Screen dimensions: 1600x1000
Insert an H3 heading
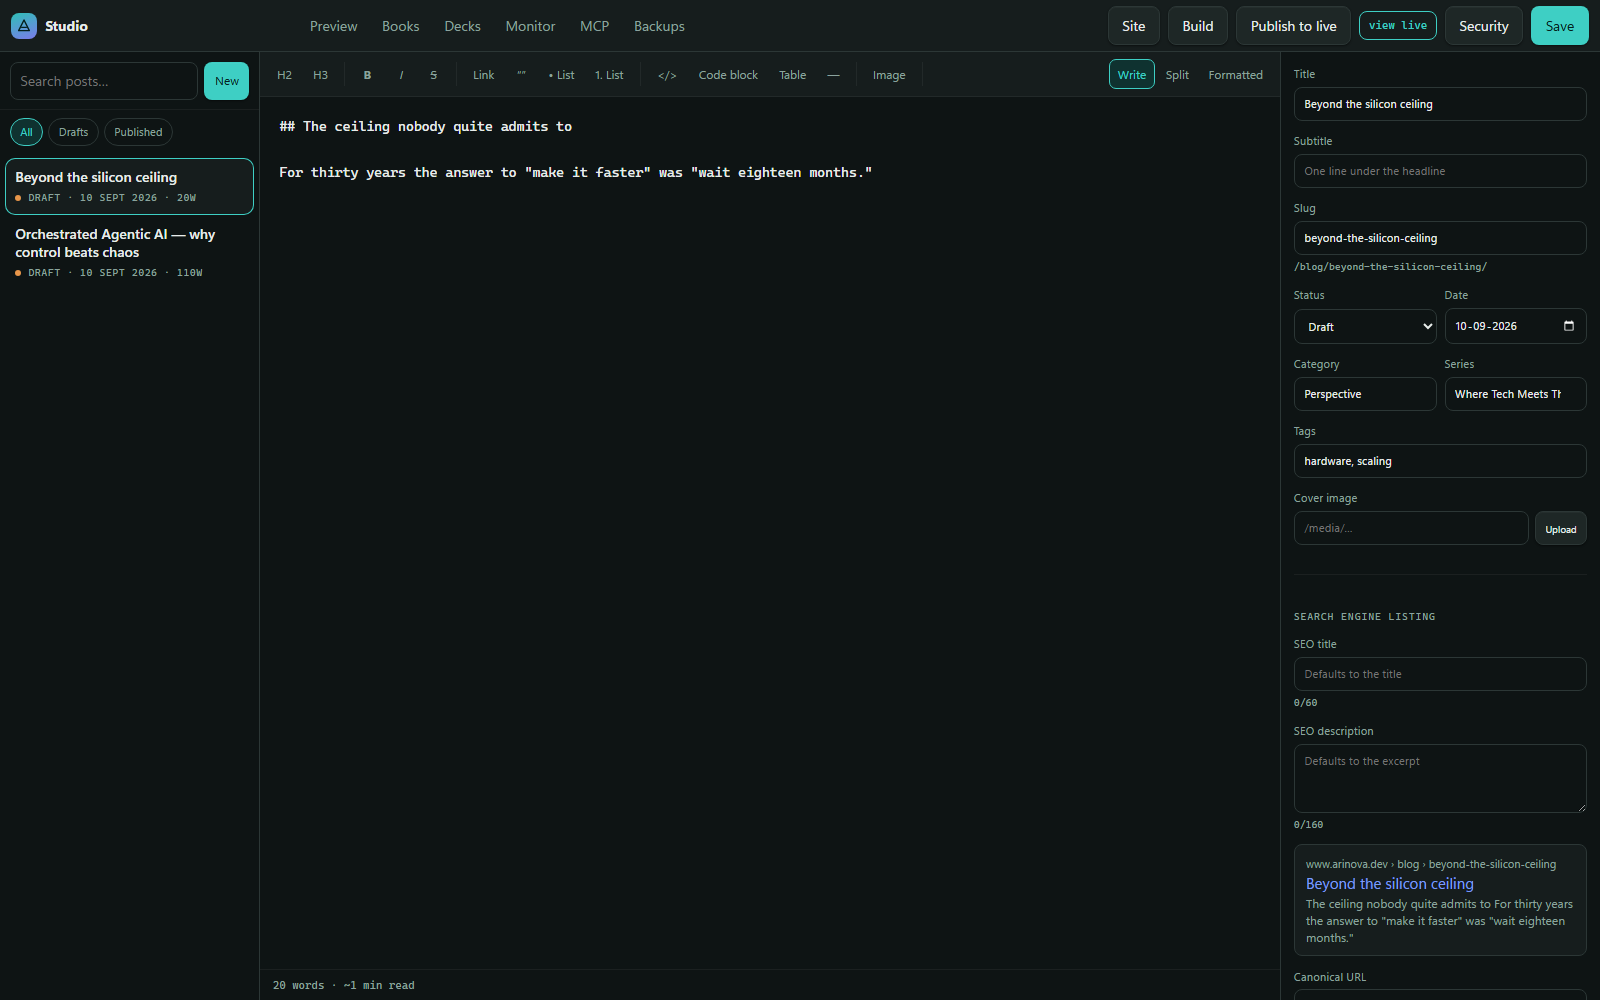tap(321, 75)
